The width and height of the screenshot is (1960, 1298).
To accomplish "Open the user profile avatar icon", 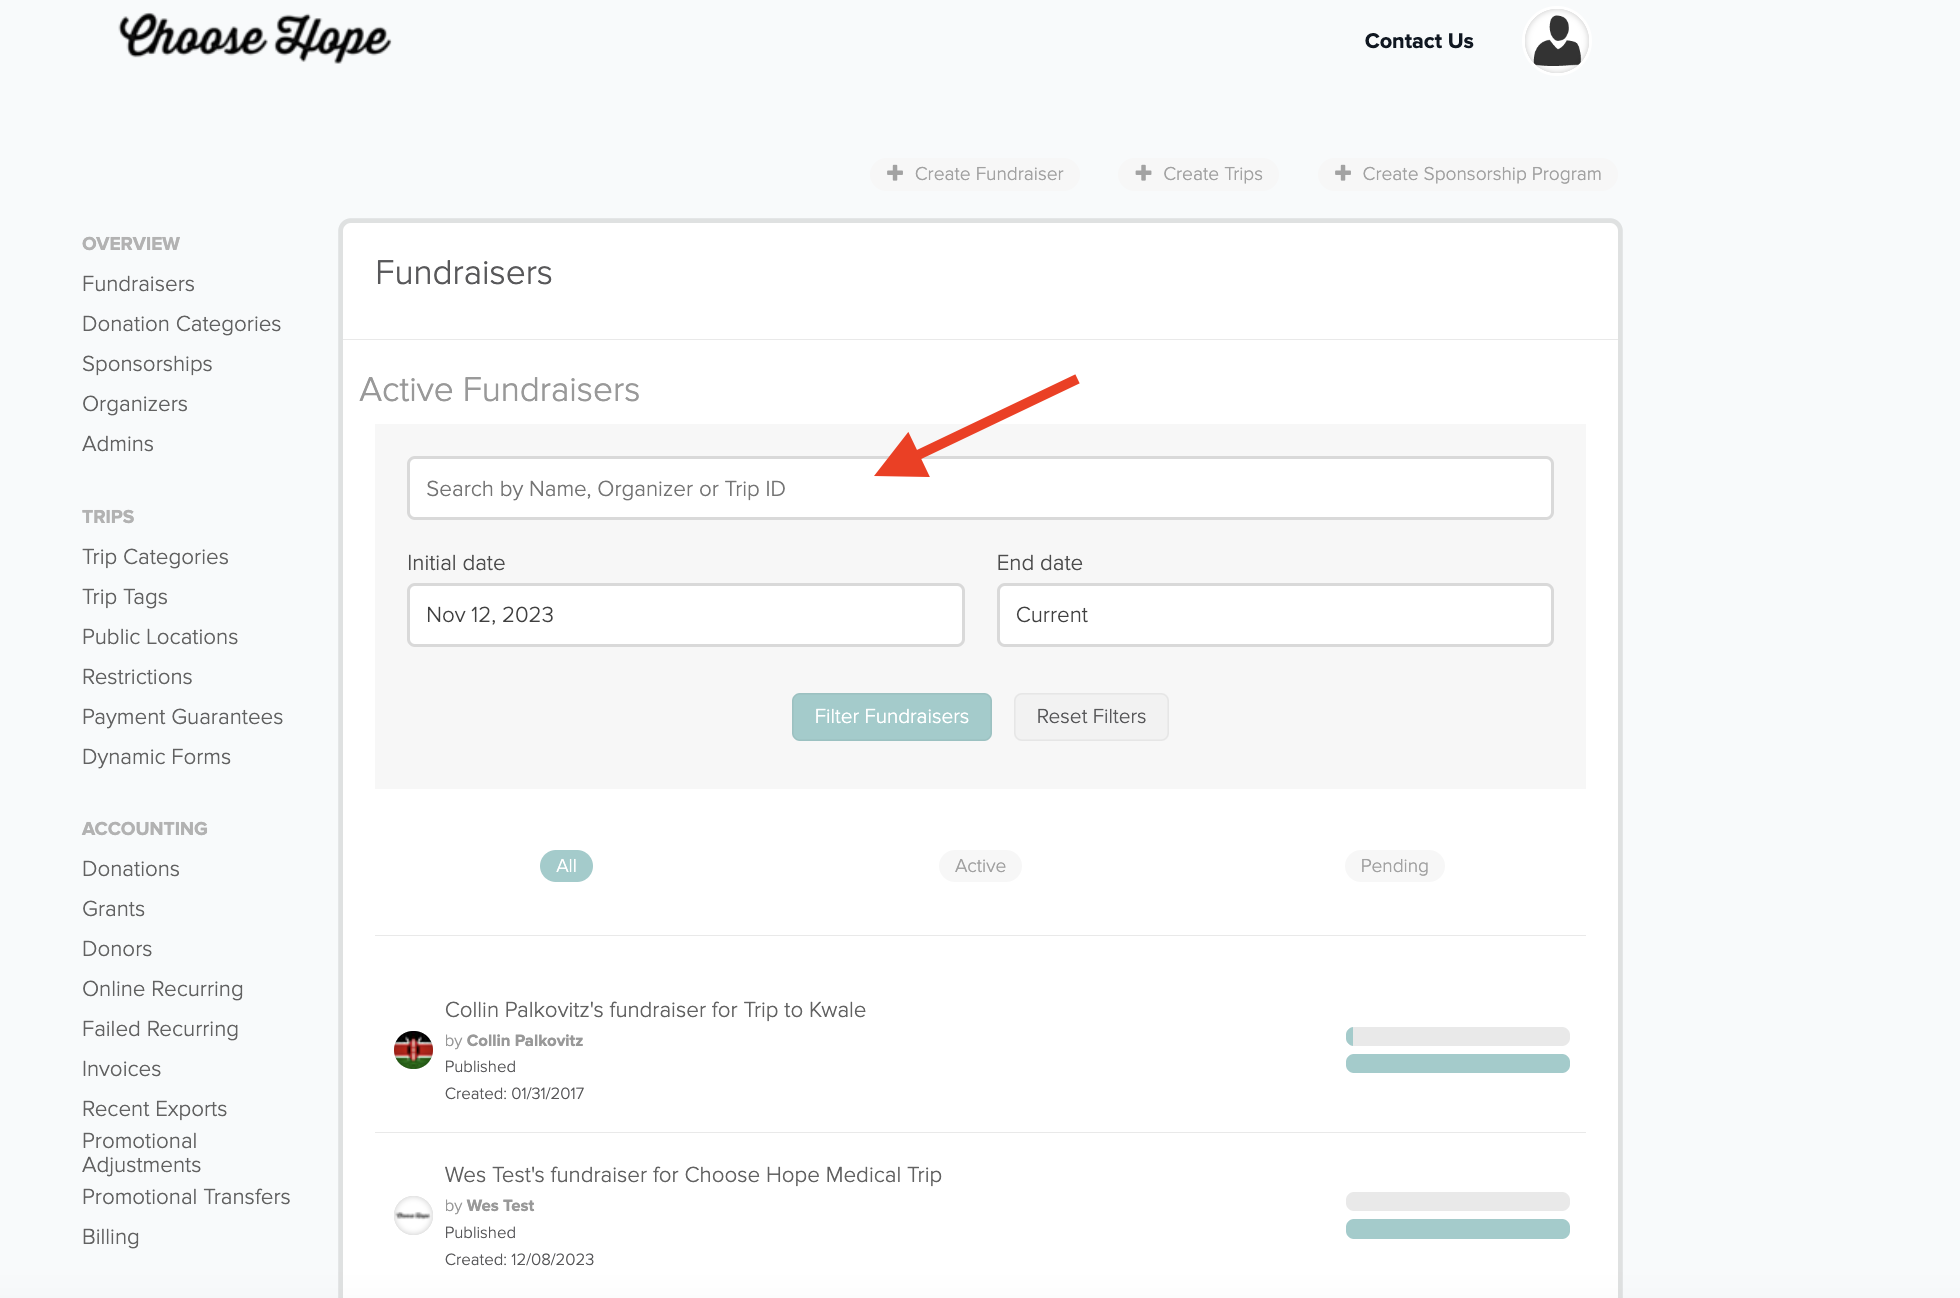I will point(1556,41).
